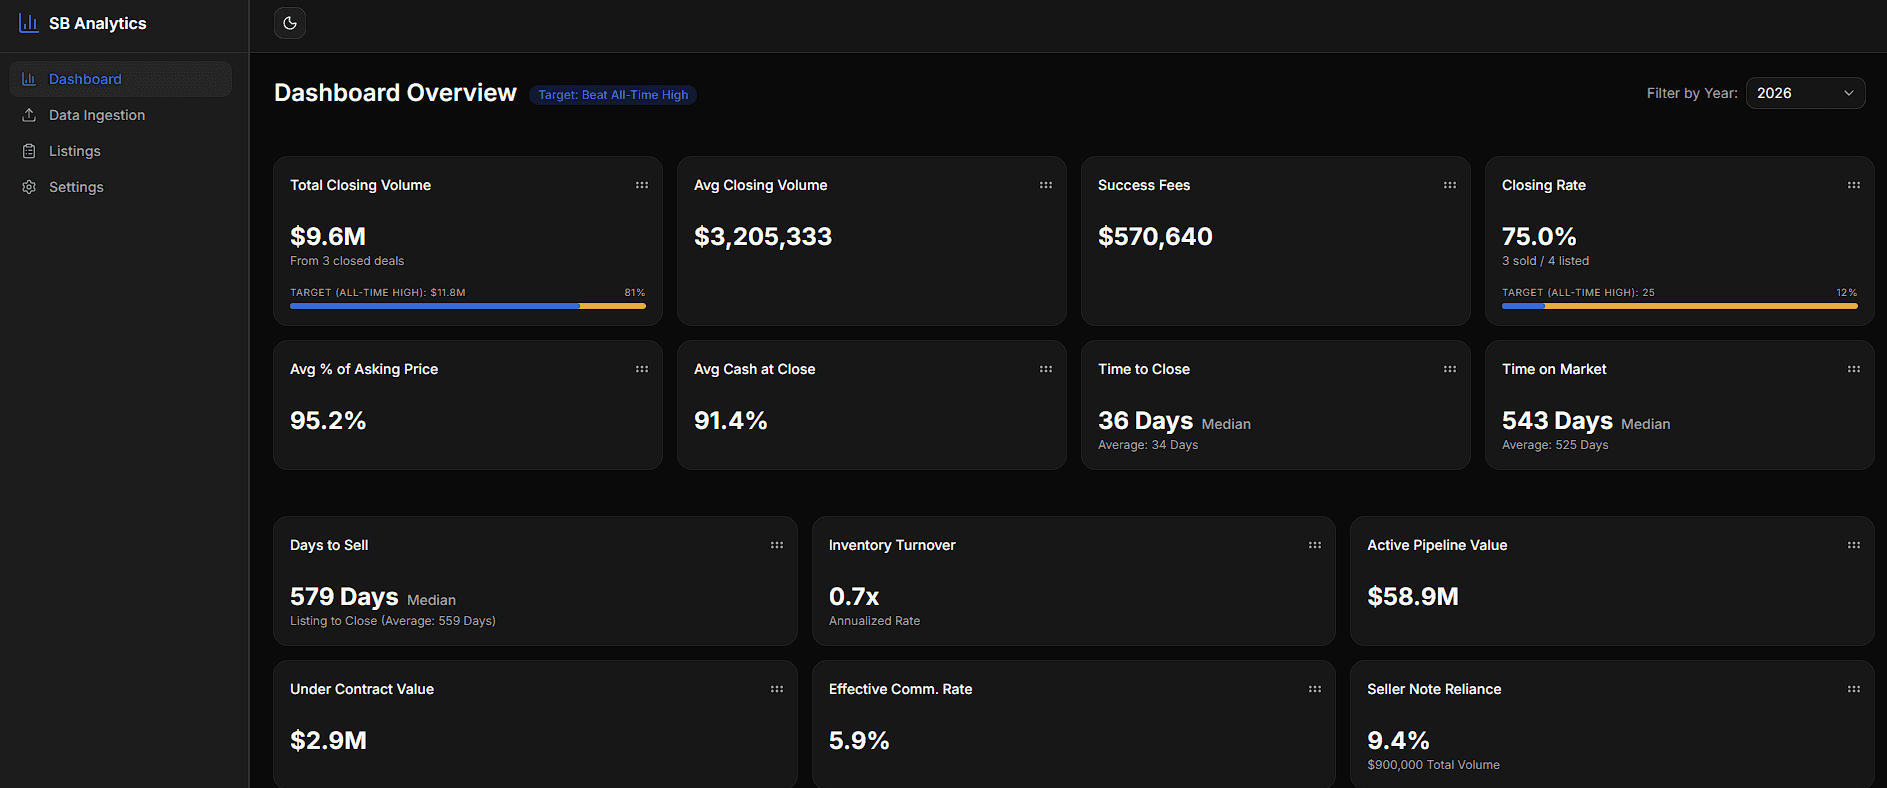The height and width of the screenshot is (788, 1887).
Task: Click the 543 Days time on market value
Action: point(1557,421)
